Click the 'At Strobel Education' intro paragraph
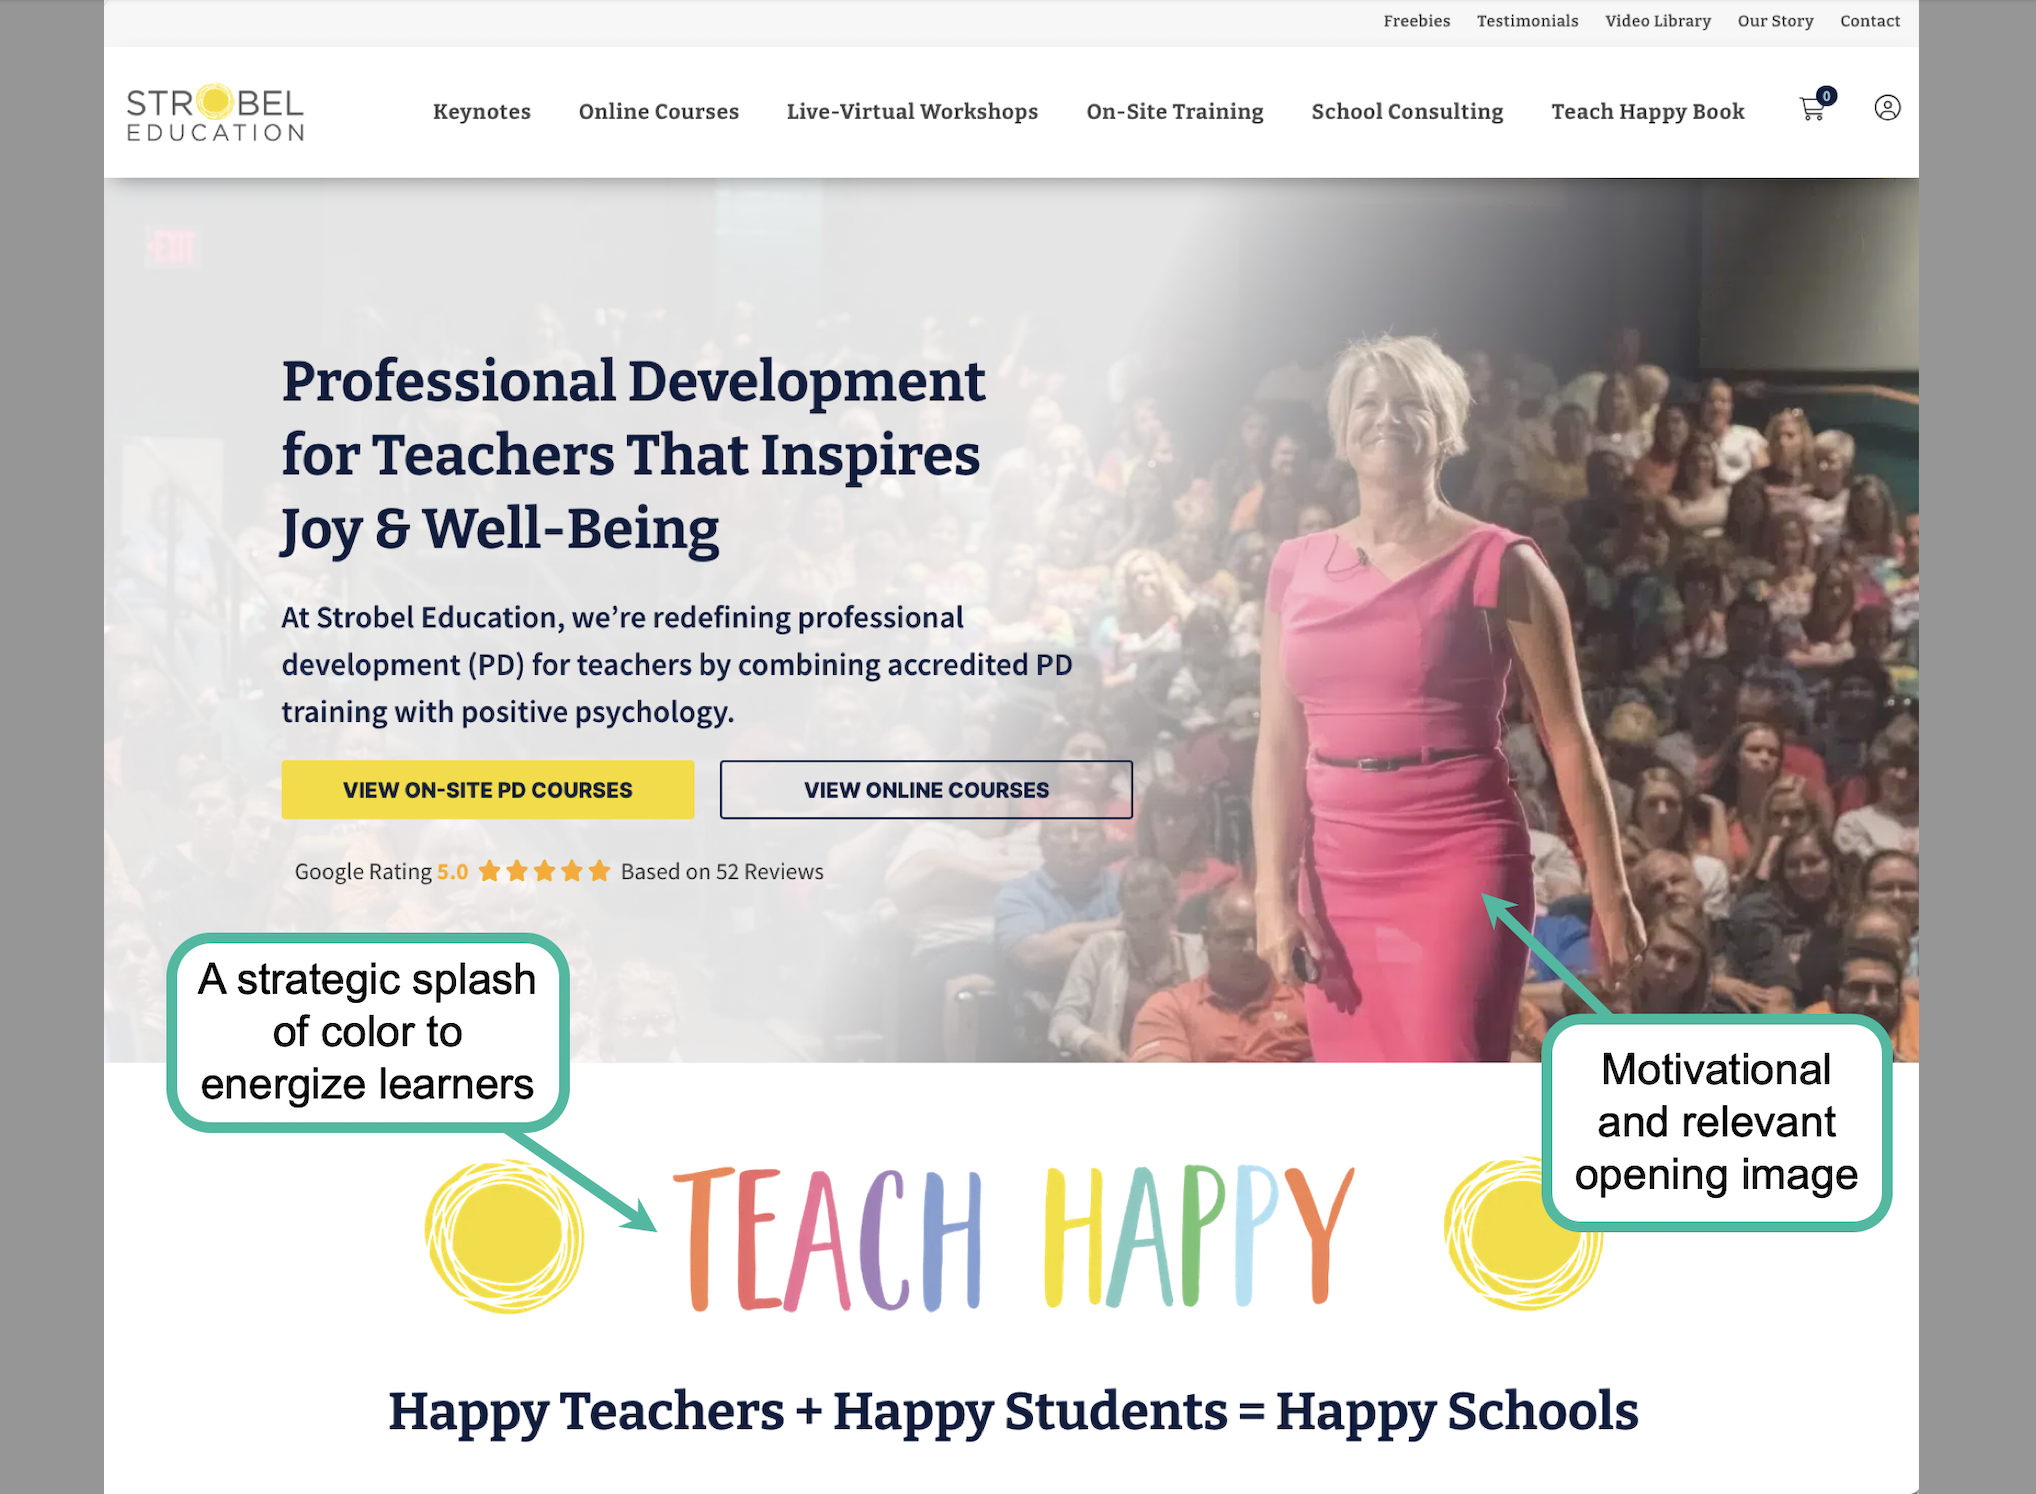 (677, 664)
